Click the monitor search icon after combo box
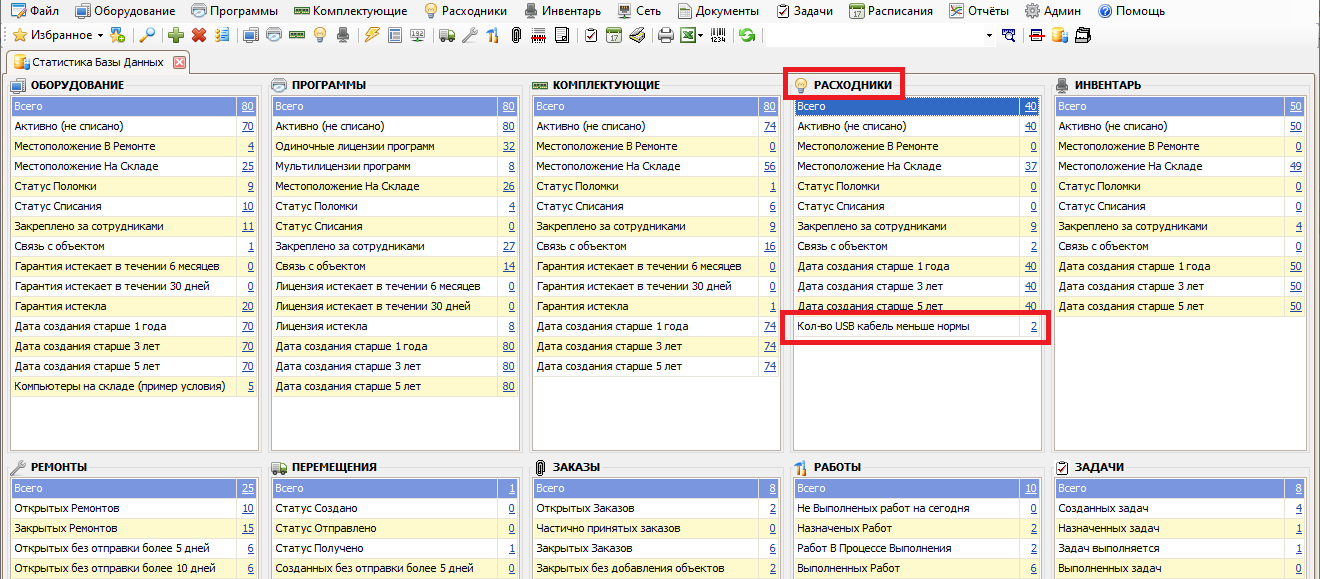This screenshot has width=1320, height=579. click(x=1008, y=35)
